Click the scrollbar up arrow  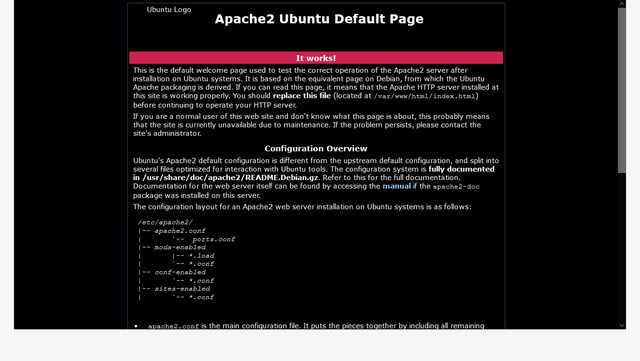pos(622,4)
